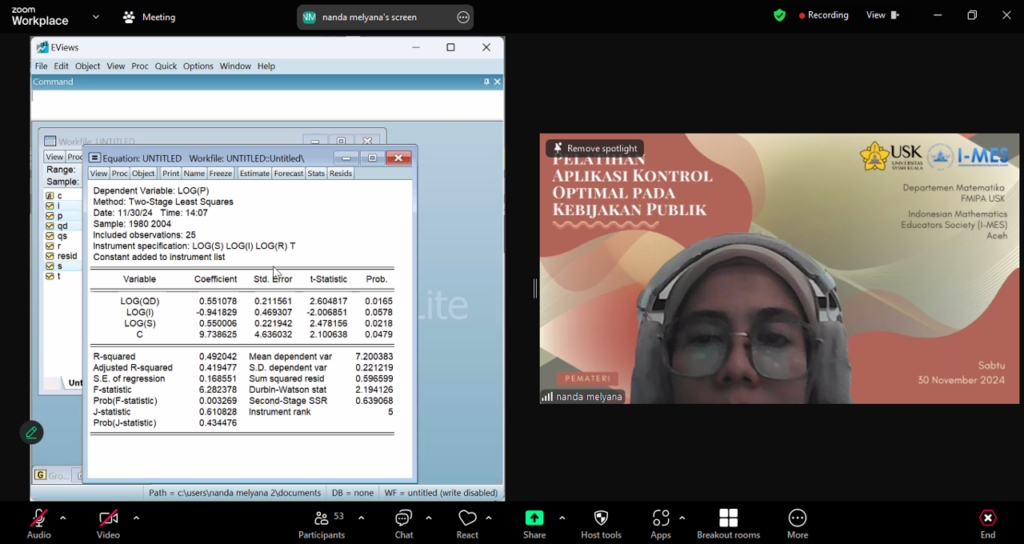1024x544 pixels.
Task: Start the Video camera
Action: point(108,518)
